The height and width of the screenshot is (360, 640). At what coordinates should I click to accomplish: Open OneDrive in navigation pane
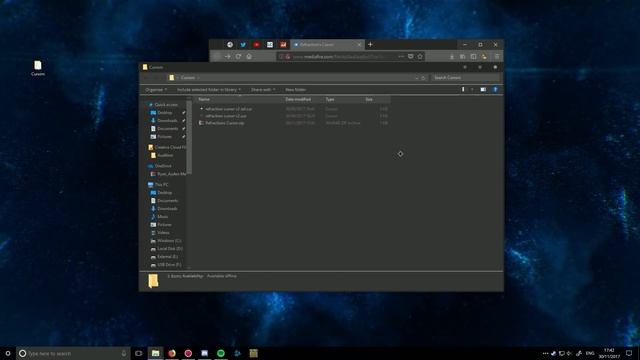pyautogui.click(x=160, y=166)
